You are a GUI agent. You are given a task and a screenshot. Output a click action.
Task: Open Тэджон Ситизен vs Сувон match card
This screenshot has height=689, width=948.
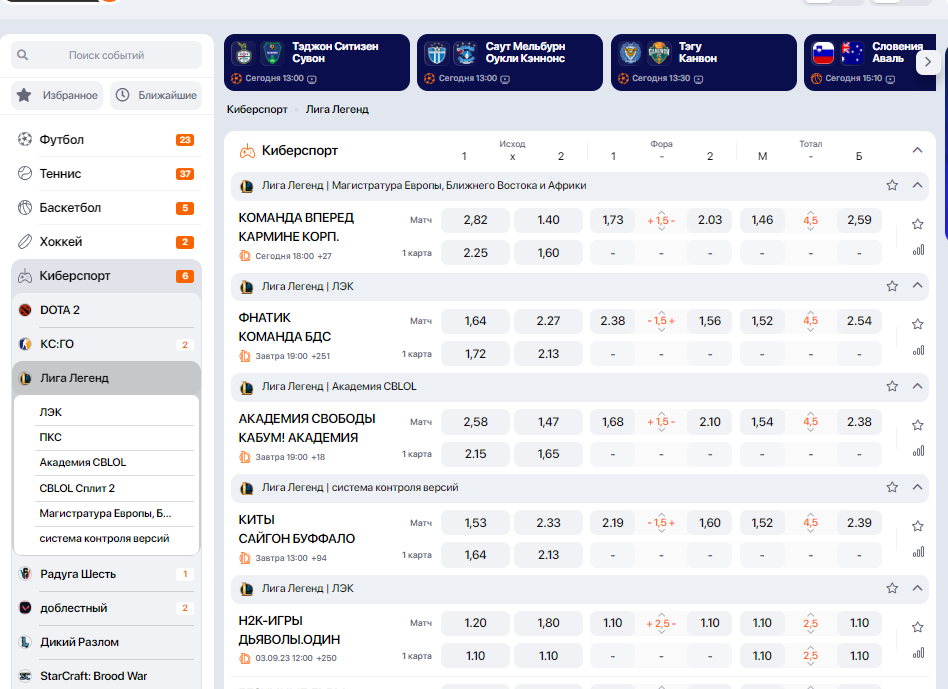(x=317, y=62)
